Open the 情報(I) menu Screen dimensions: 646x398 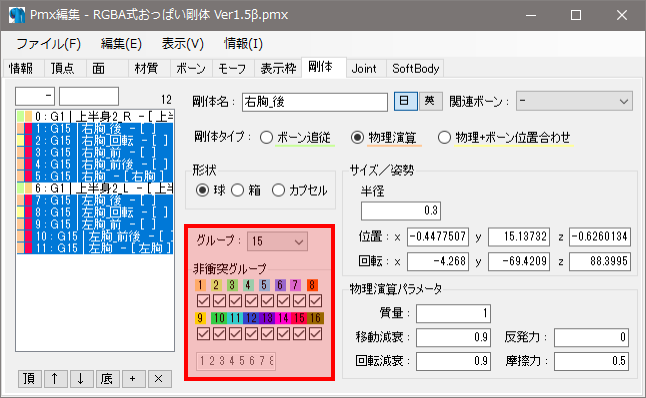(x=243, y=44)
